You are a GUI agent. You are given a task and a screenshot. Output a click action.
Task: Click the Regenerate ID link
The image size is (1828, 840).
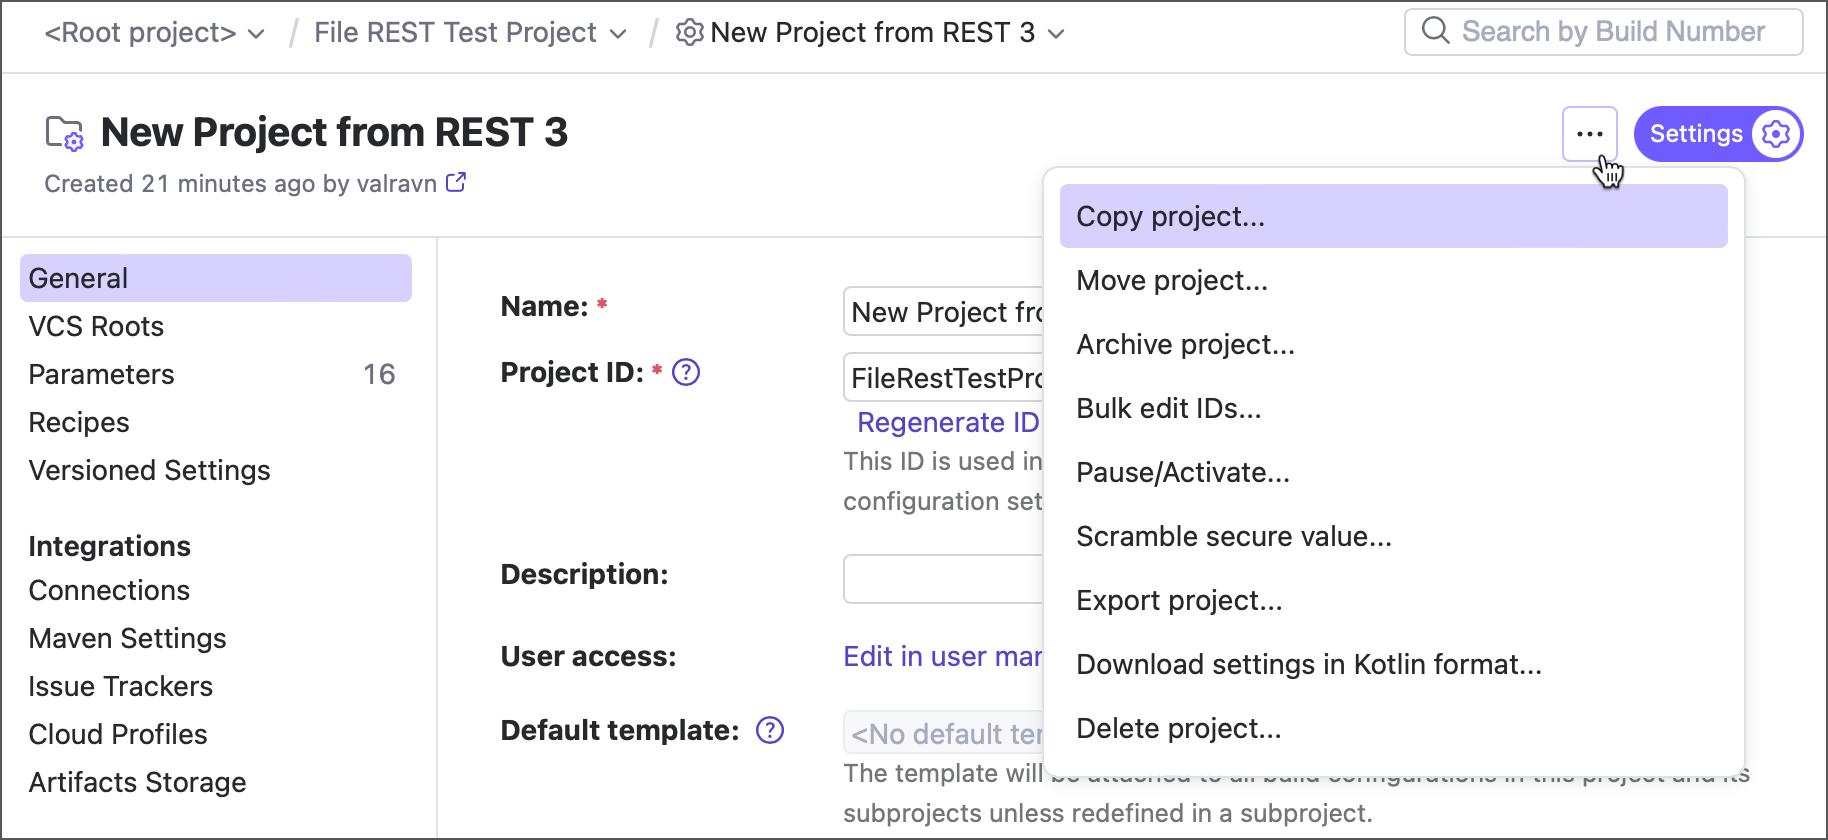pyautogui.click(x=947, y=423)
